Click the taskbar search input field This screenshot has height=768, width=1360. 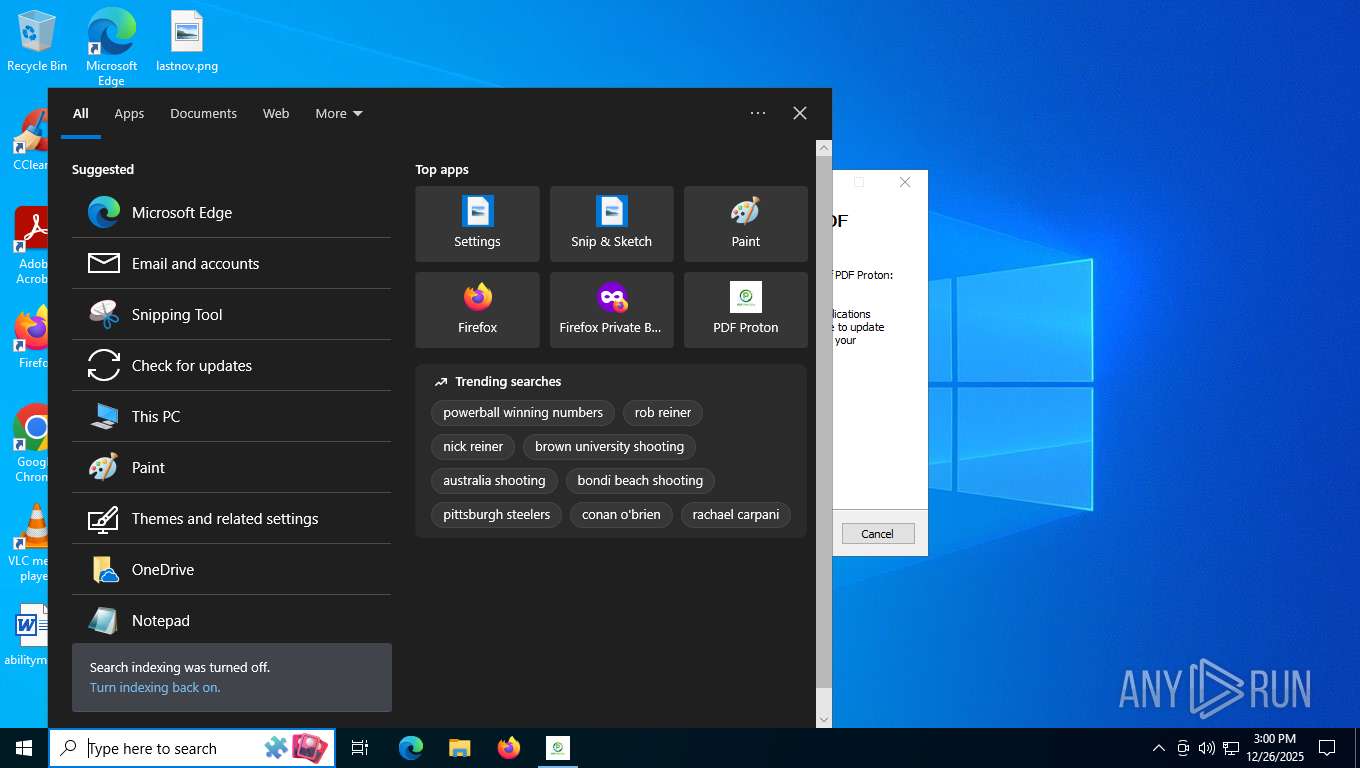click(192, 748)
